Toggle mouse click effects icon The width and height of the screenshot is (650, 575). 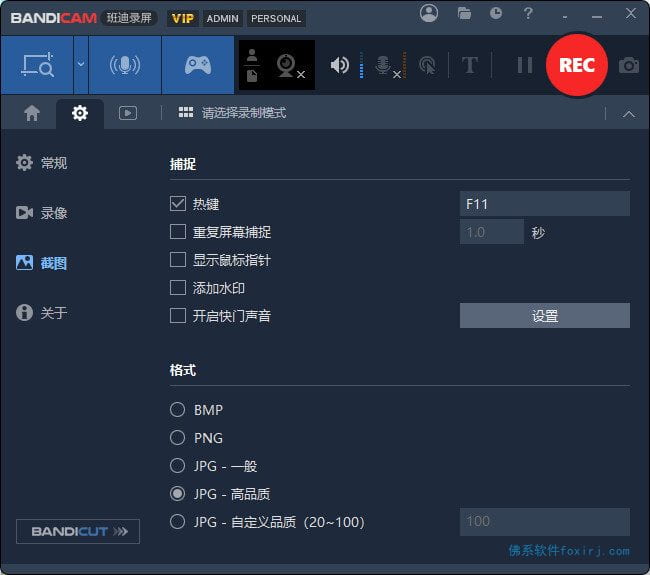click(427, 66)
